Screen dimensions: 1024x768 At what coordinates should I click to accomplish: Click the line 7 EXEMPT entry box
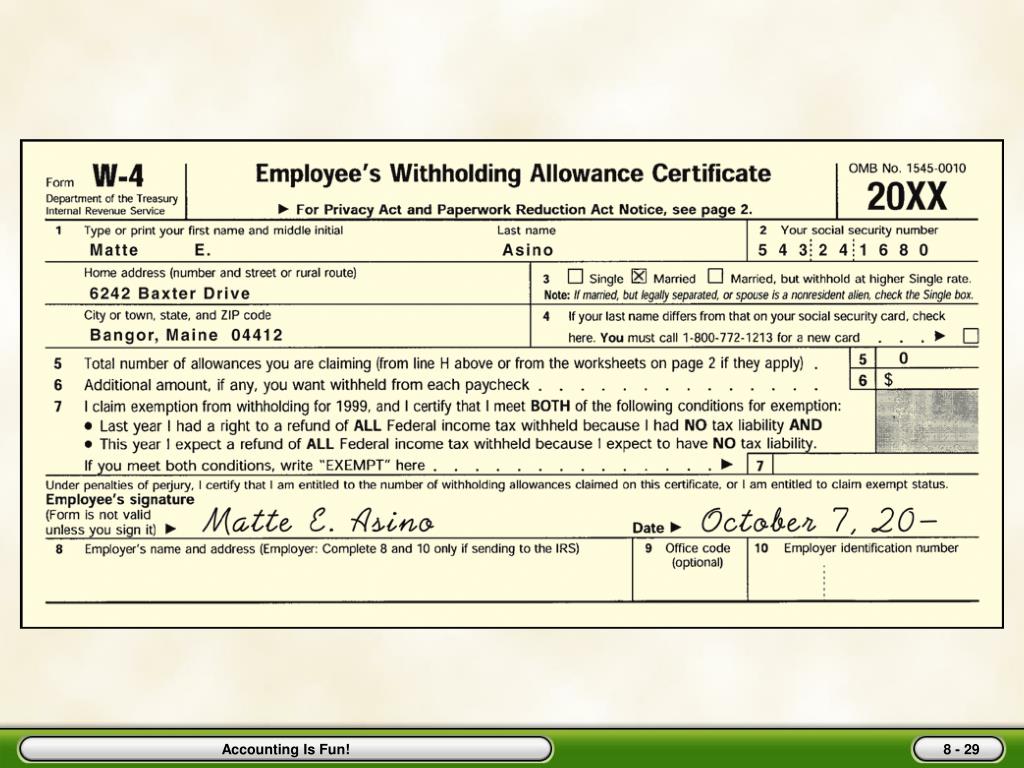876,465
